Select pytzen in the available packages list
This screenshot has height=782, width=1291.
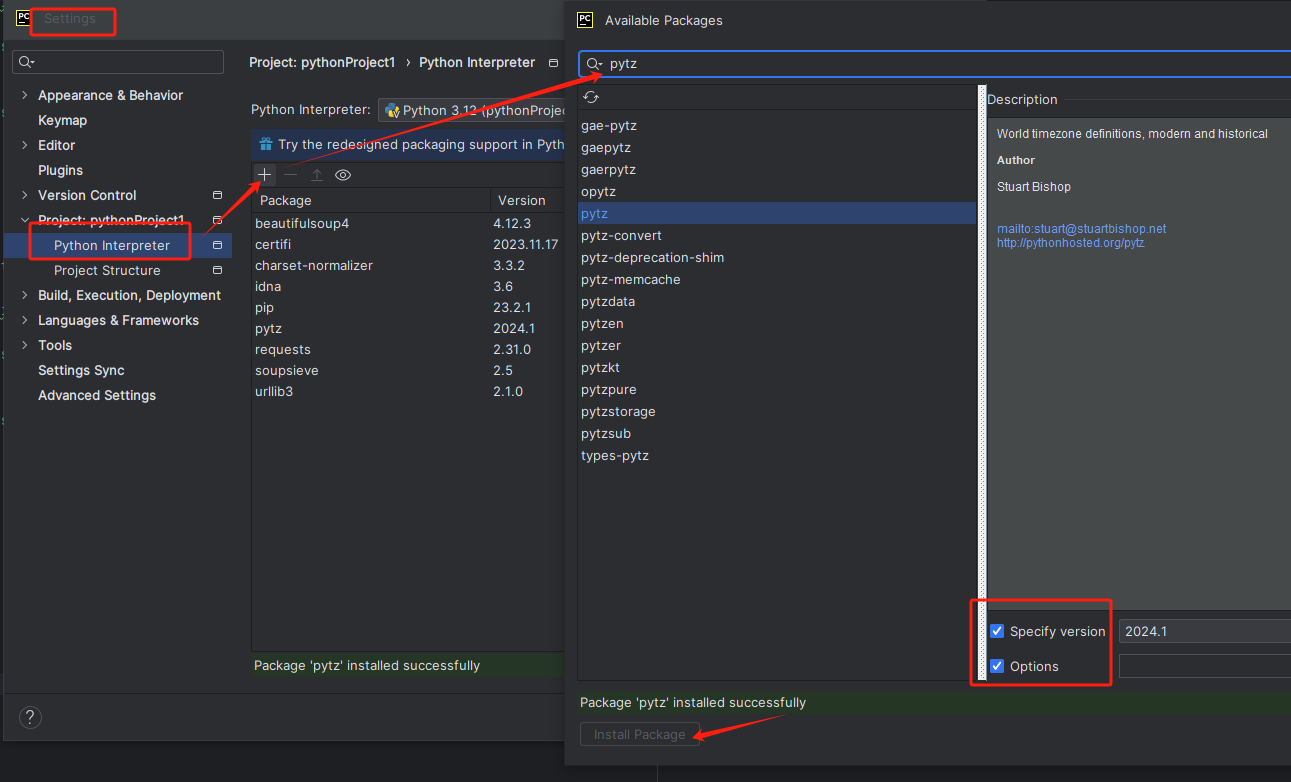777,323
